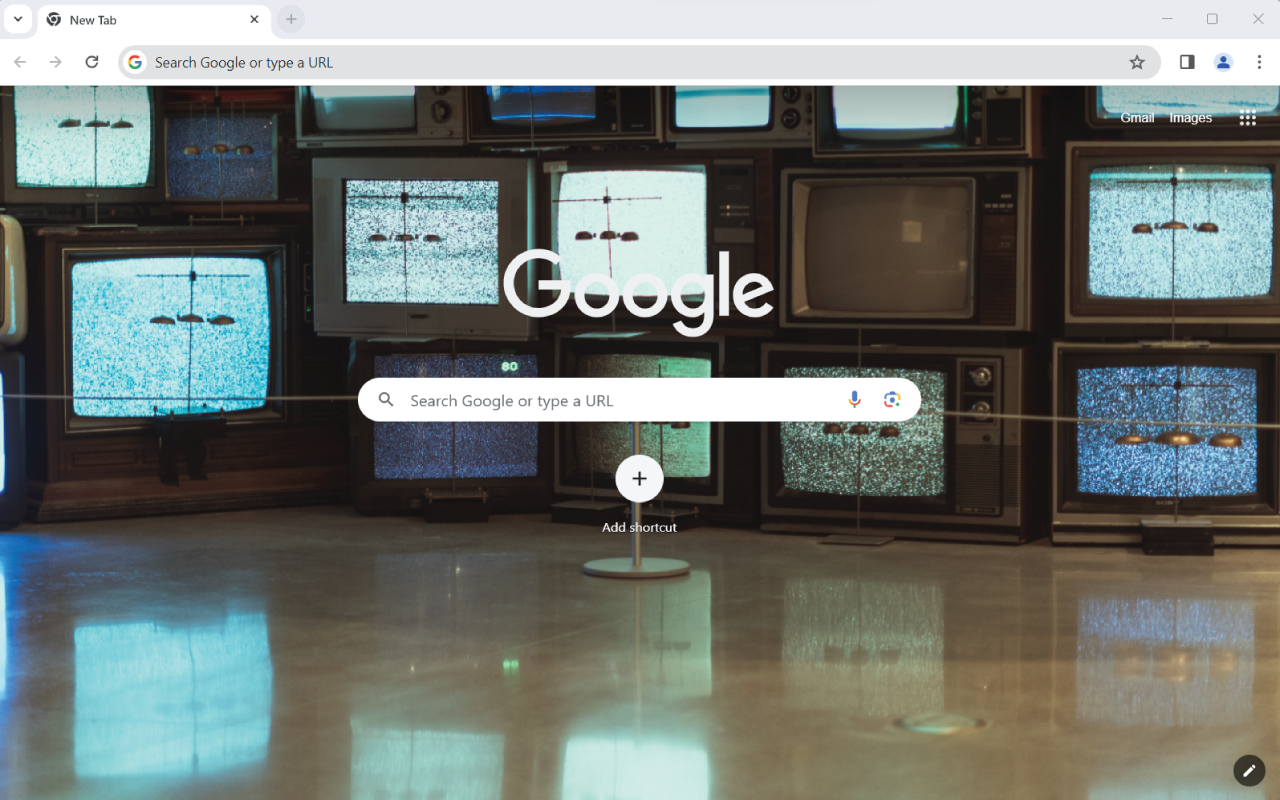Customize this page with pencil button
This screenshot has height=800, width=1280.
click(1248, 770)
